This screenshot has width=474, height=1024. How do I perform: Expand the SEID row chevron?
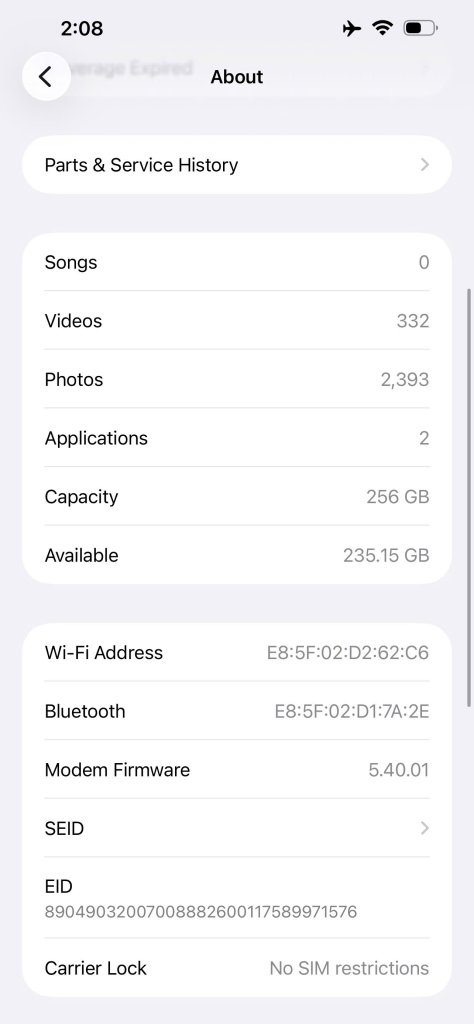(424, 828)
